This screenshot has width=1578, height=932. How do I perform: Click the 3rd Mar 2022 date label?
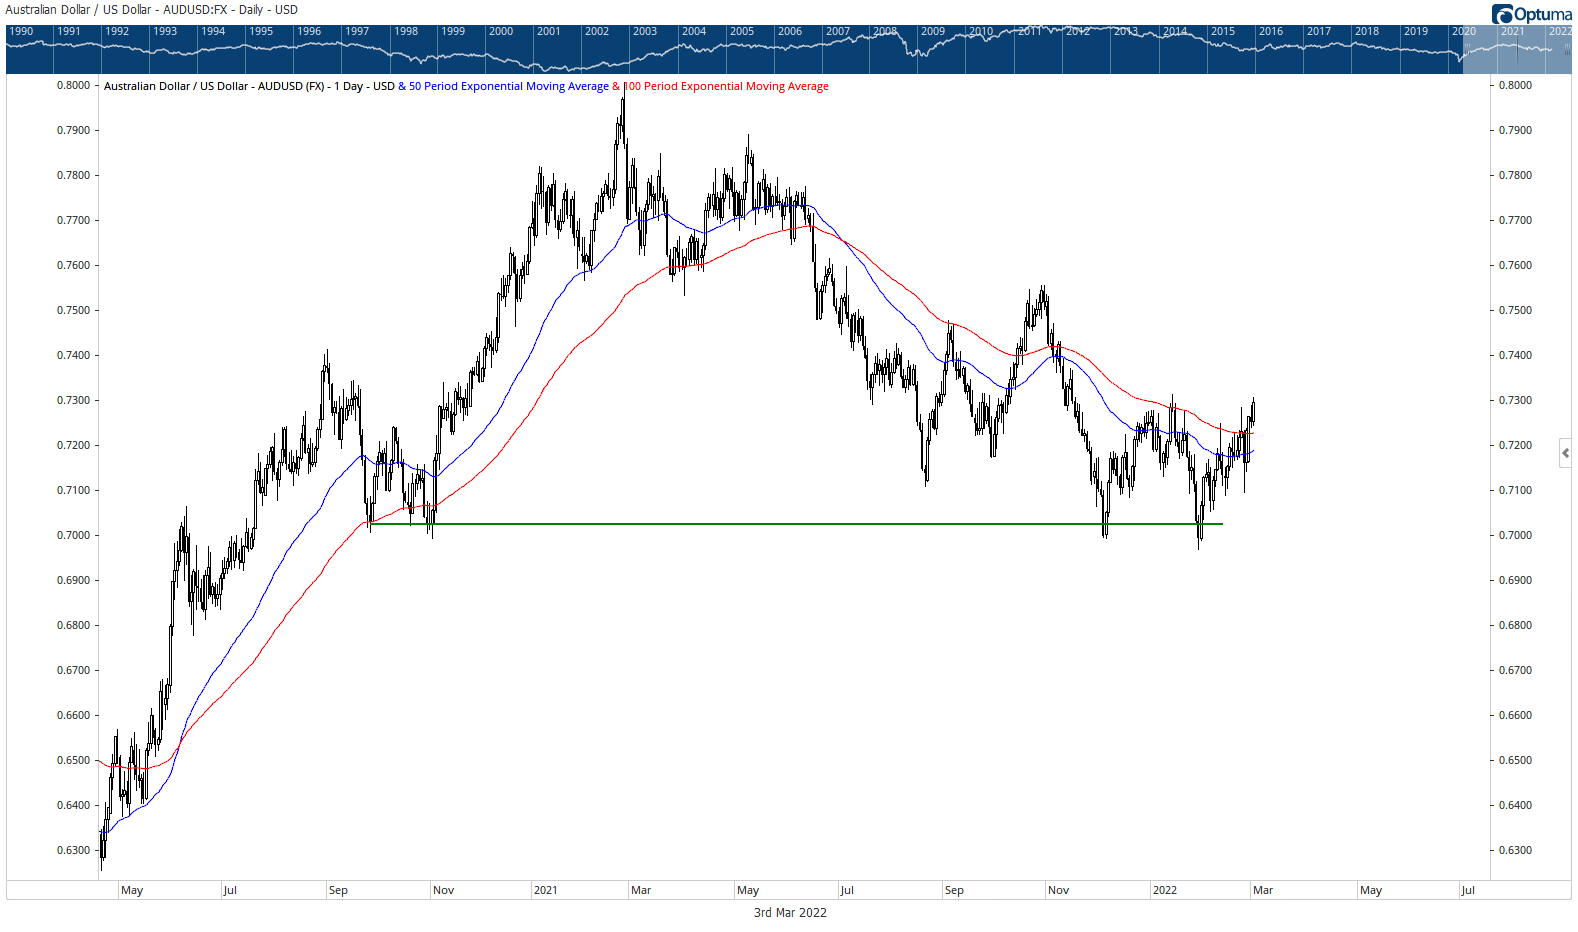tap(790, 912)
